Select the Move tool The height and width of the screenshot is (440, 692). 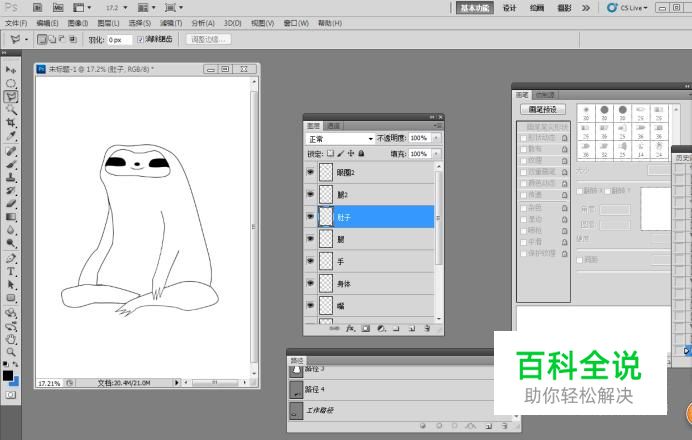(x=11, y=70)
